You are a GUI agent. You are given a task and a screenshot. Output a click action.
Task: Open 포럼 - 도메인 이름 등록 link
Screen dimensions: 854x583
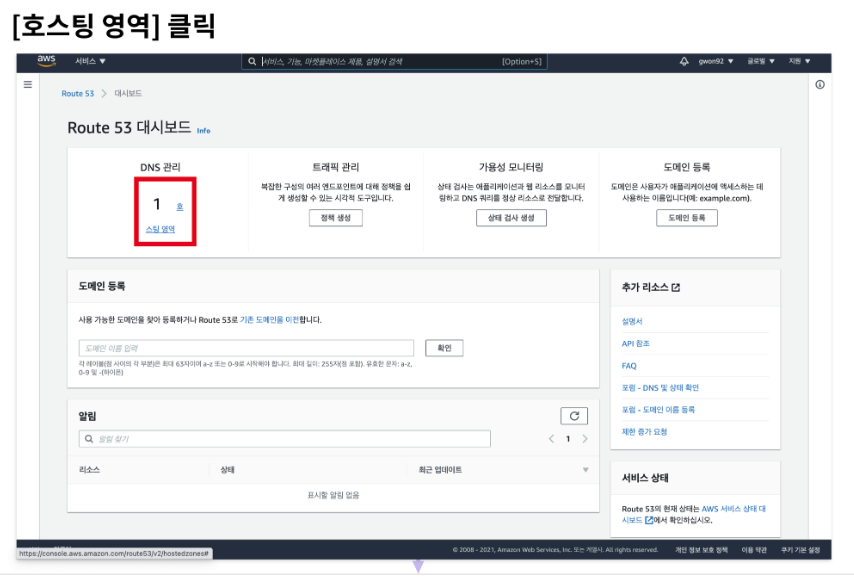click(658, 409)
